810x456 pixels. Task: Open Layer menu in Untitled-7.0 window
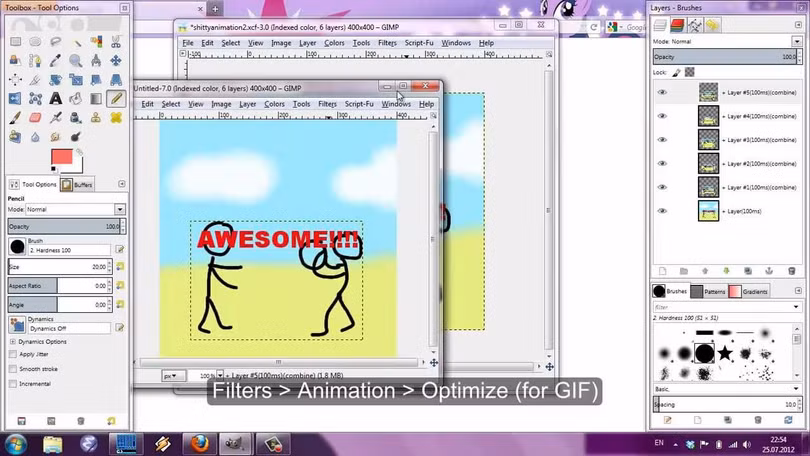247,104
